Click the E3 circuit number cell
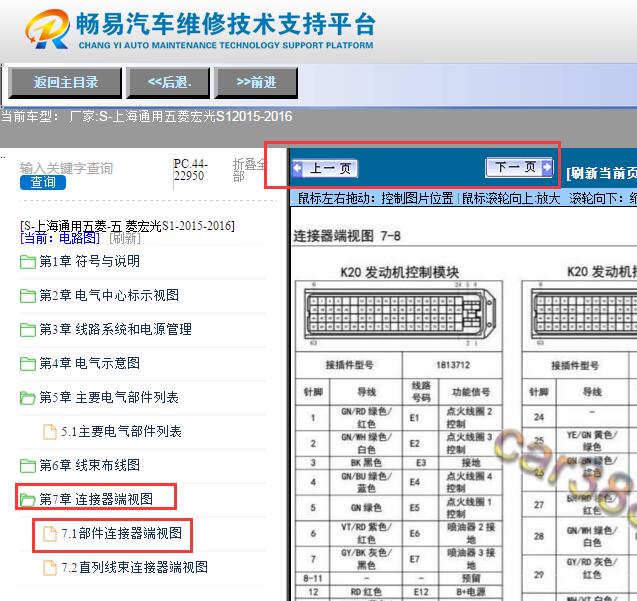This screenshot has height=601, width=637. click(x=421, y=462)
